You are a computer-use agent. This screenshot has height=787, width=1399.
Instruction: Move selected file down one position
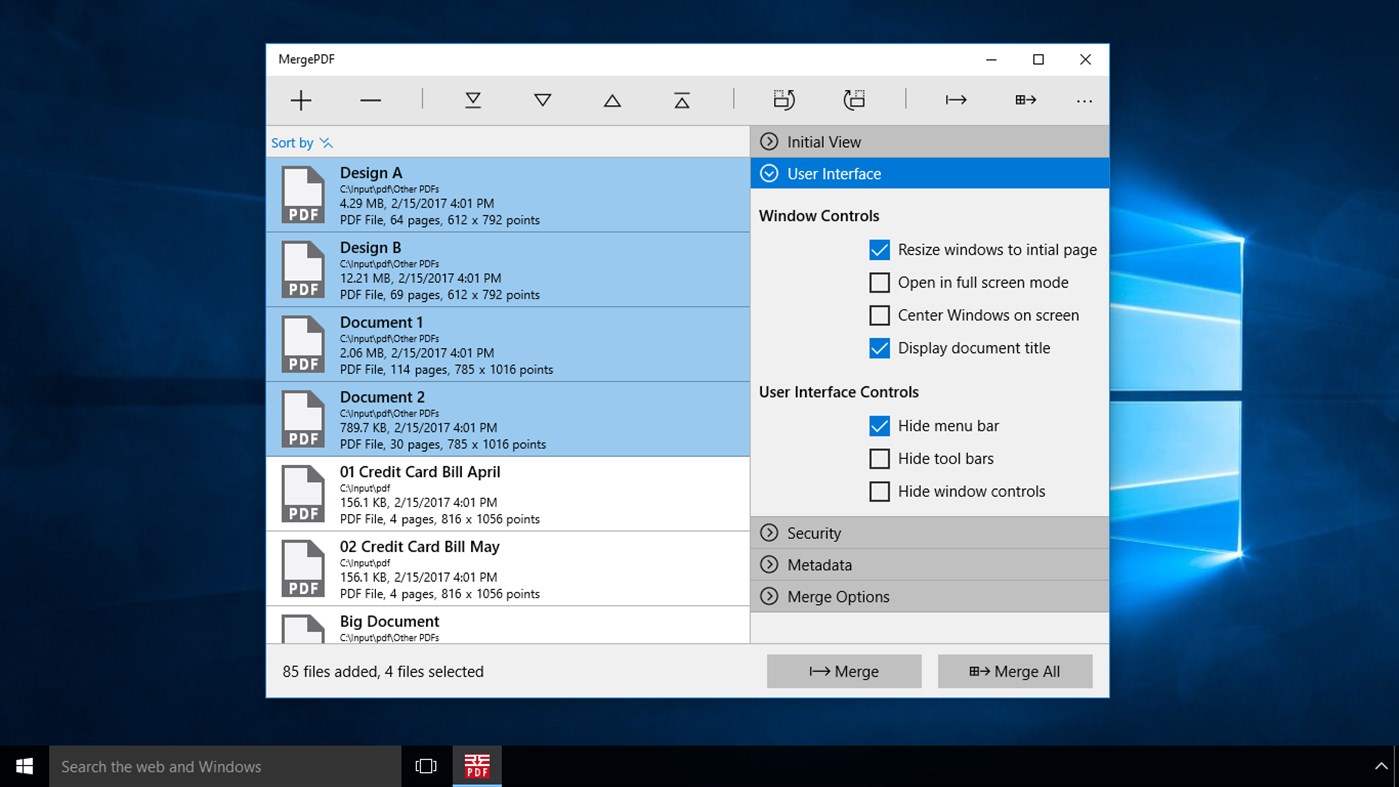coord(542,99)
